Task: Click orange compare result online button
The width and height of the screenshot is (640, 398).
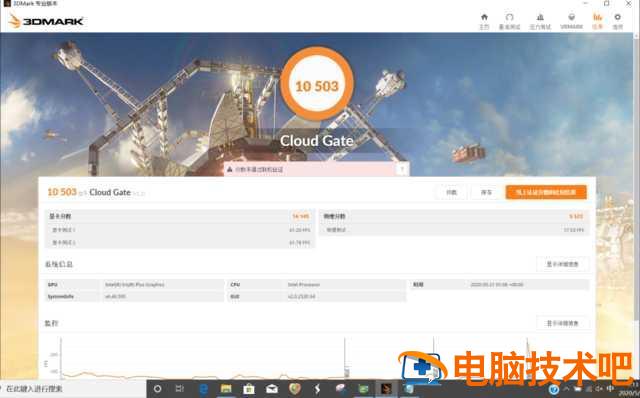Action: pos(546,192)
